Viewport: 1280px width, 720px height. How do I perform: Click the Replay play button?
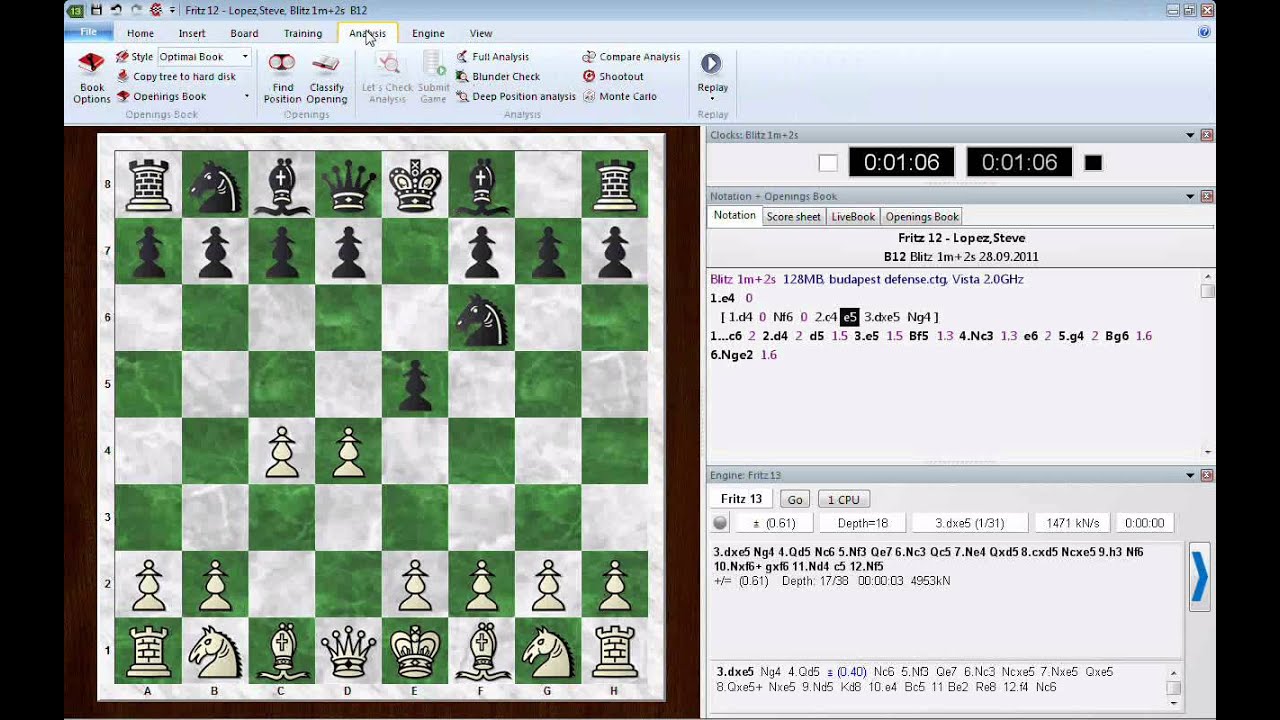coord(711,64)
